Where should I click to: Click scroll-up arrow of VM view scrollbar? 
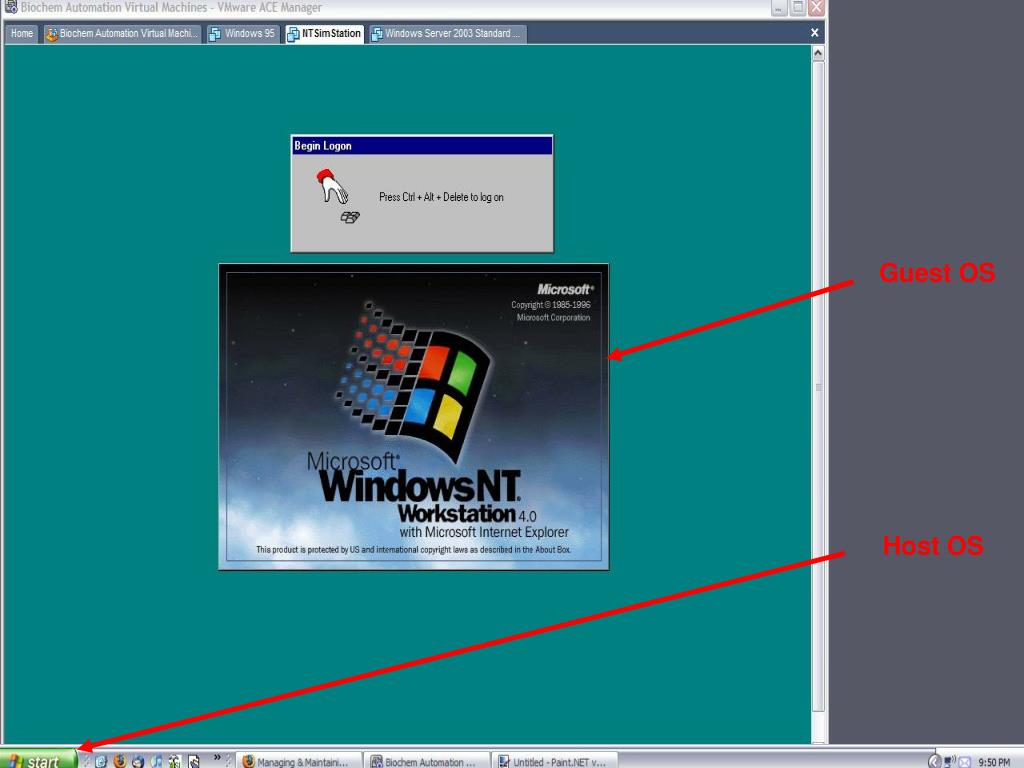818,54
